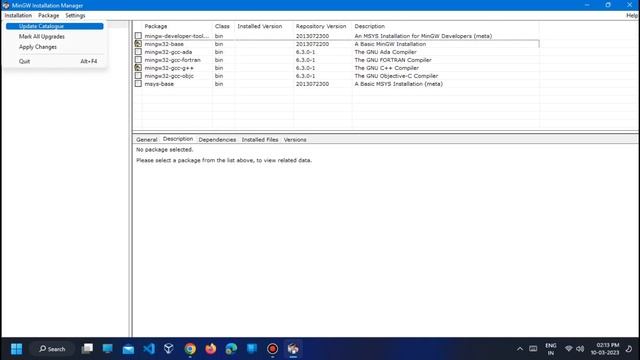The image size is (640, 360).
Task: Open the globe app on taskbar
Action: pyautogui.click(x=231, y=349)
